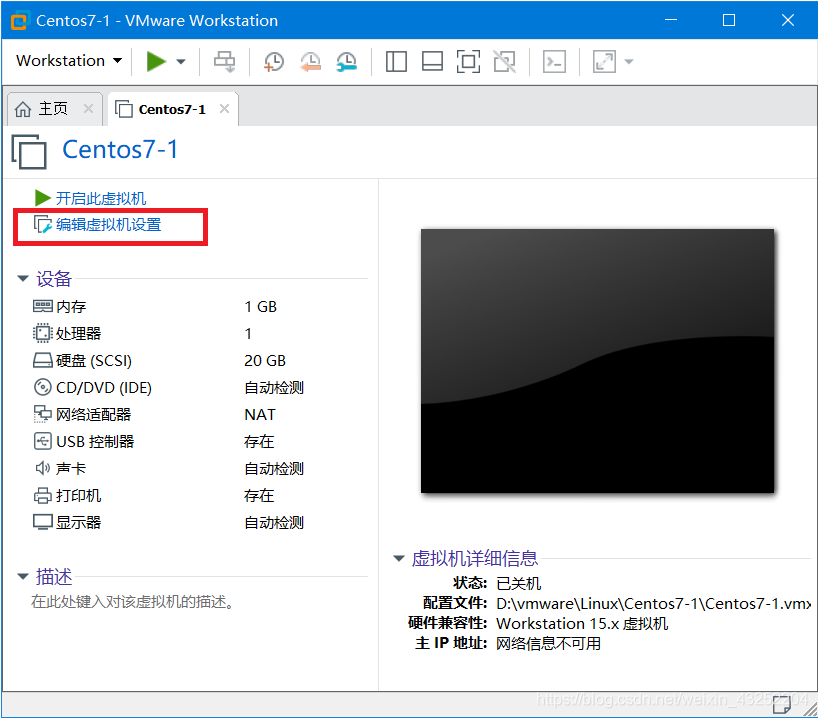
Task: Click the large Centos7-1 title heading
Action: (120, 150)
